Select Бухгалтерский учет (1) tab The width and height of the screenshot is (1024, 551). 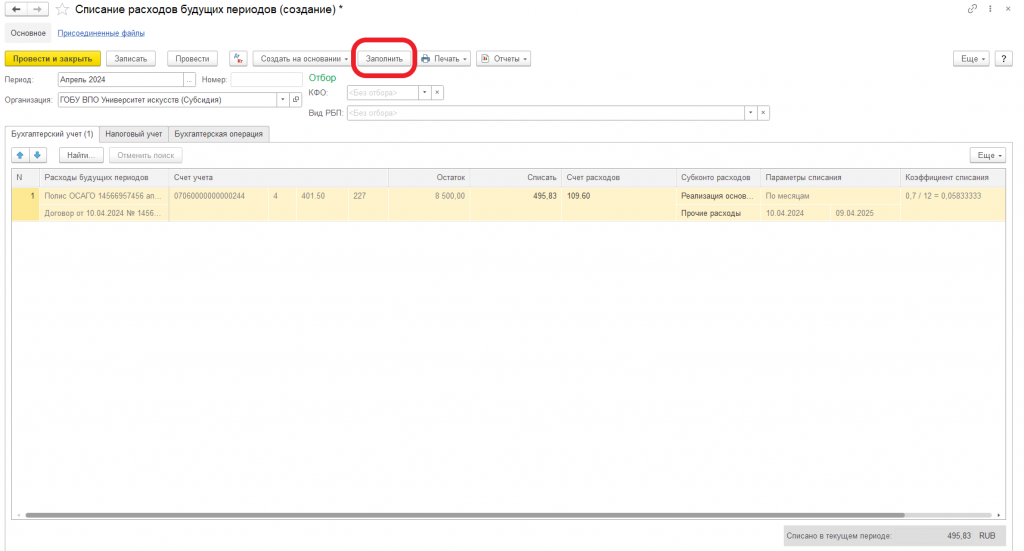pos(52,134)
